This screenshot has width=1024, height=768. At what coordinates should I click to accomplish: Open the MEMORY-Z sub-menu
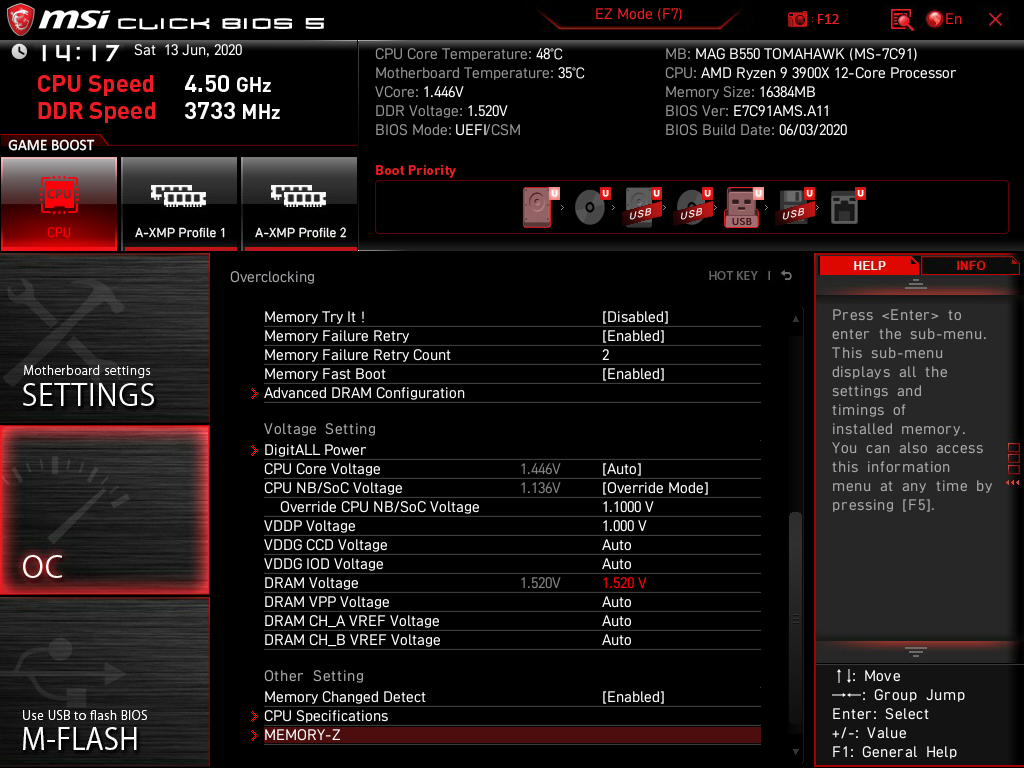[x=512, y=735]
